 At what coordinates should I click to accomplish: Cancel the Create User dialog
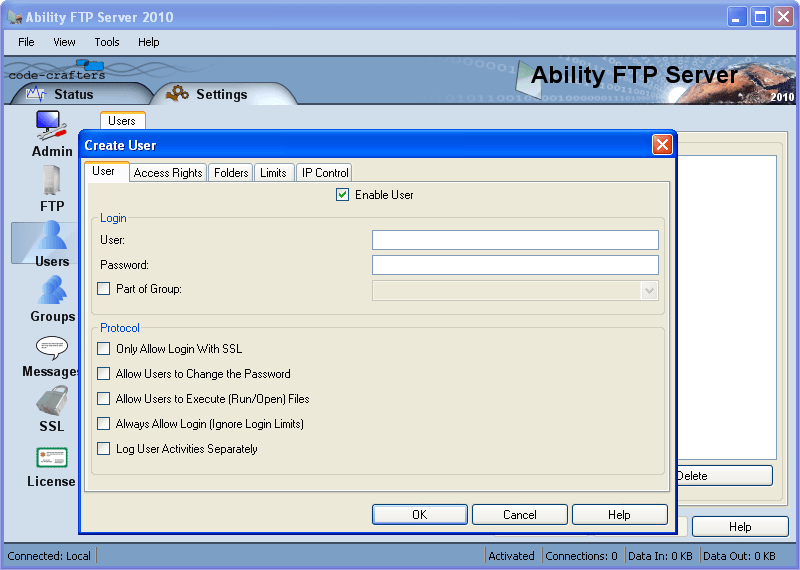point(519,514)
